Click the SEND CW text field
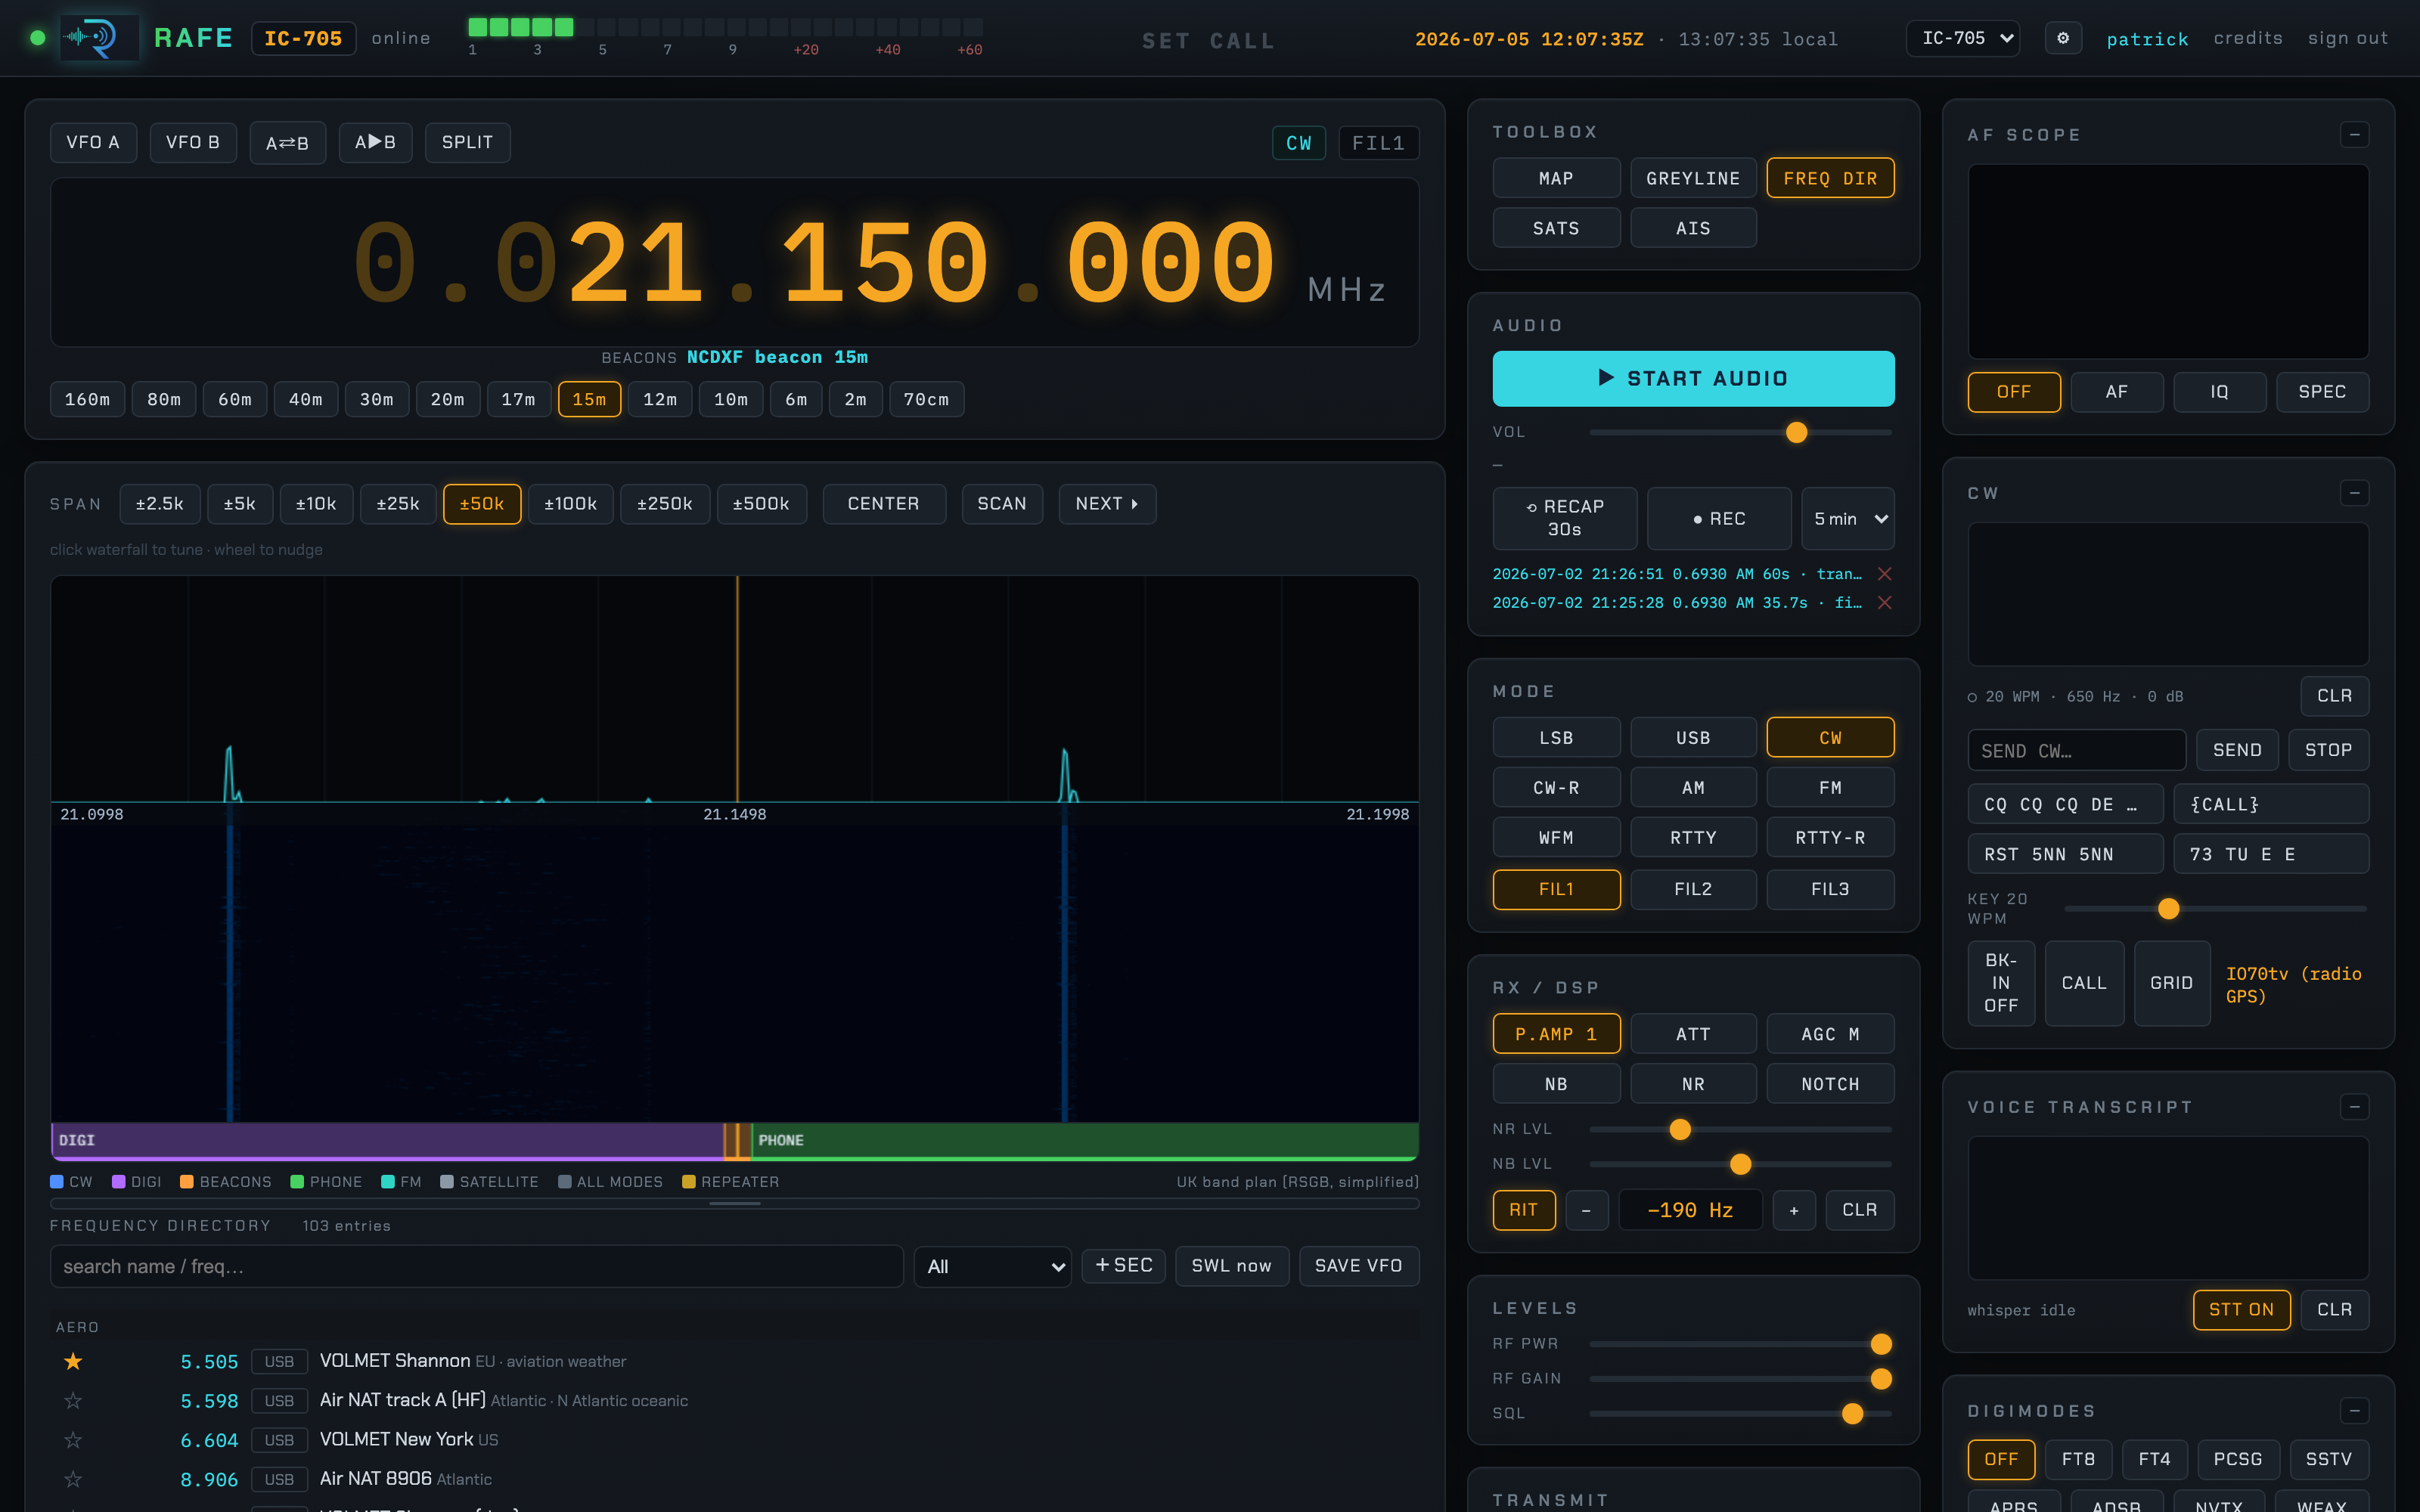The height and width of the screenshot is (1512, 2420). point(2076,750)
